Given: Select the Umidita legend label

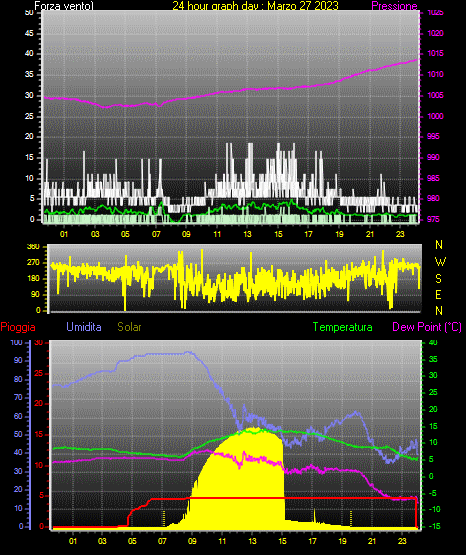Looking at the screenshot, I should (x=84, y=327).
